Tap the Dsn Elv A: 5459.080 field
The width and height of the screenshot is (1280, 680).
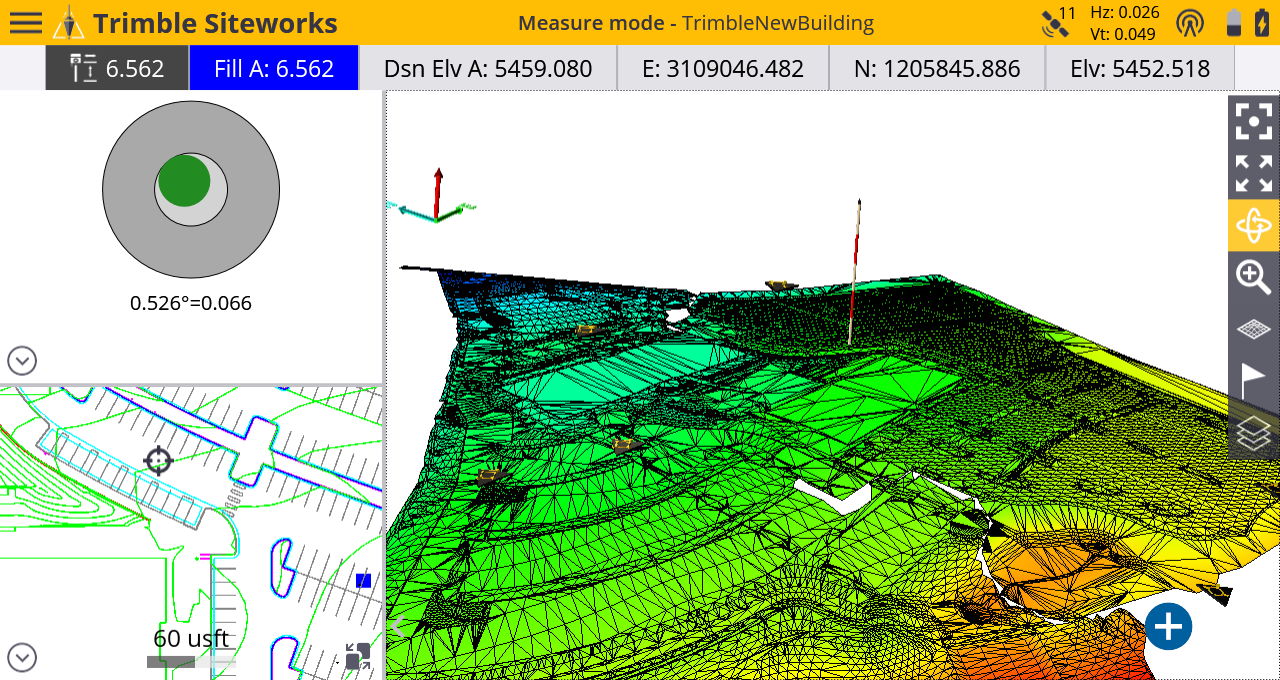(488, 68)
